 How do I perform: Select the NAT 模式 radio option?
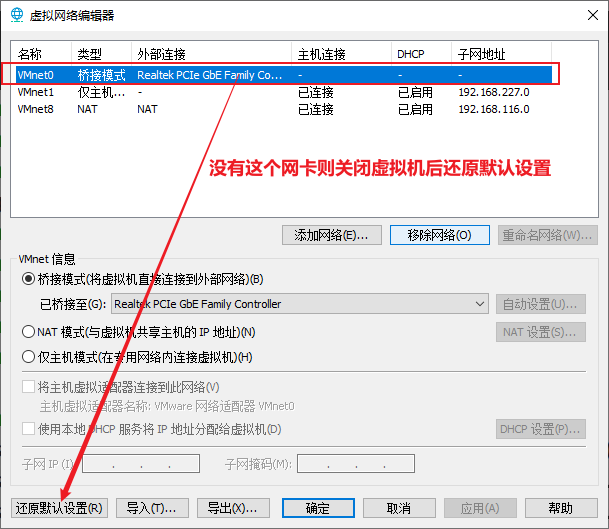(28, 332)
